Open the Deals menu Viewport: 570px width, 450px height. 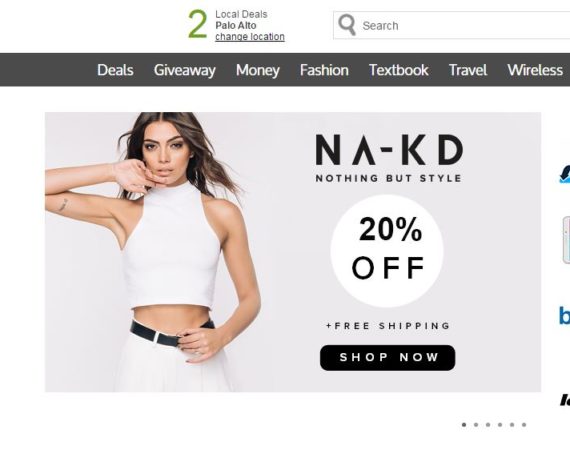115,70
